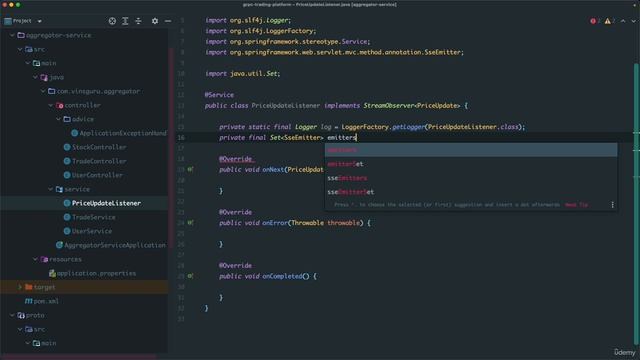This screenshot has width=640, height=360.
Task: Click the TradeService class icon
Action: 67,217
